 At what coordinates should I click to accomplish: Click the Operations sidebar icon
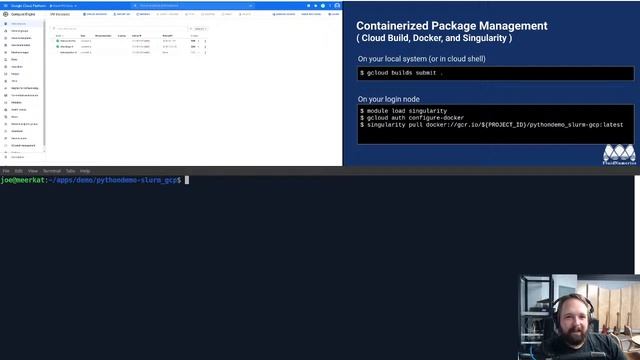(6, 131)
